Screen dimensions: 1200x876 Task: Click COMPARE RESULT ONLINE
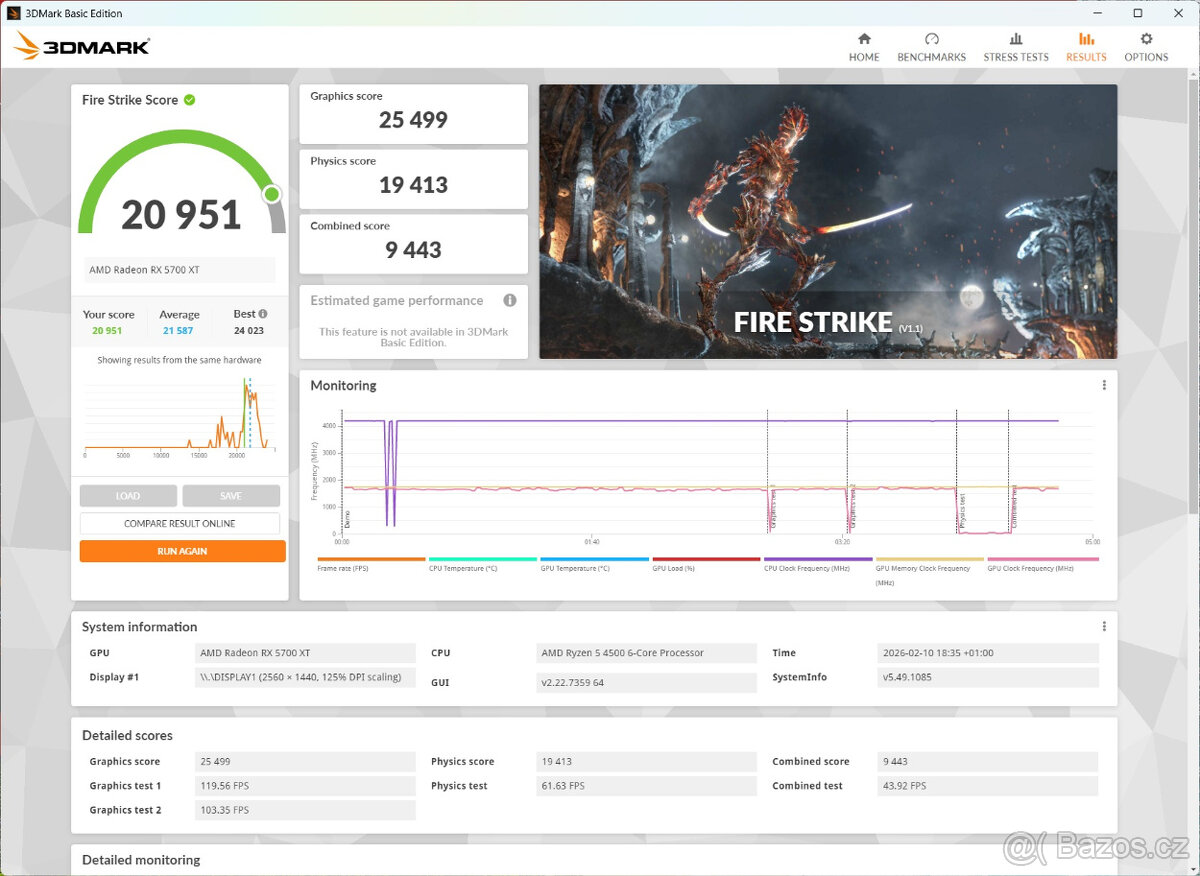[180, 523]
